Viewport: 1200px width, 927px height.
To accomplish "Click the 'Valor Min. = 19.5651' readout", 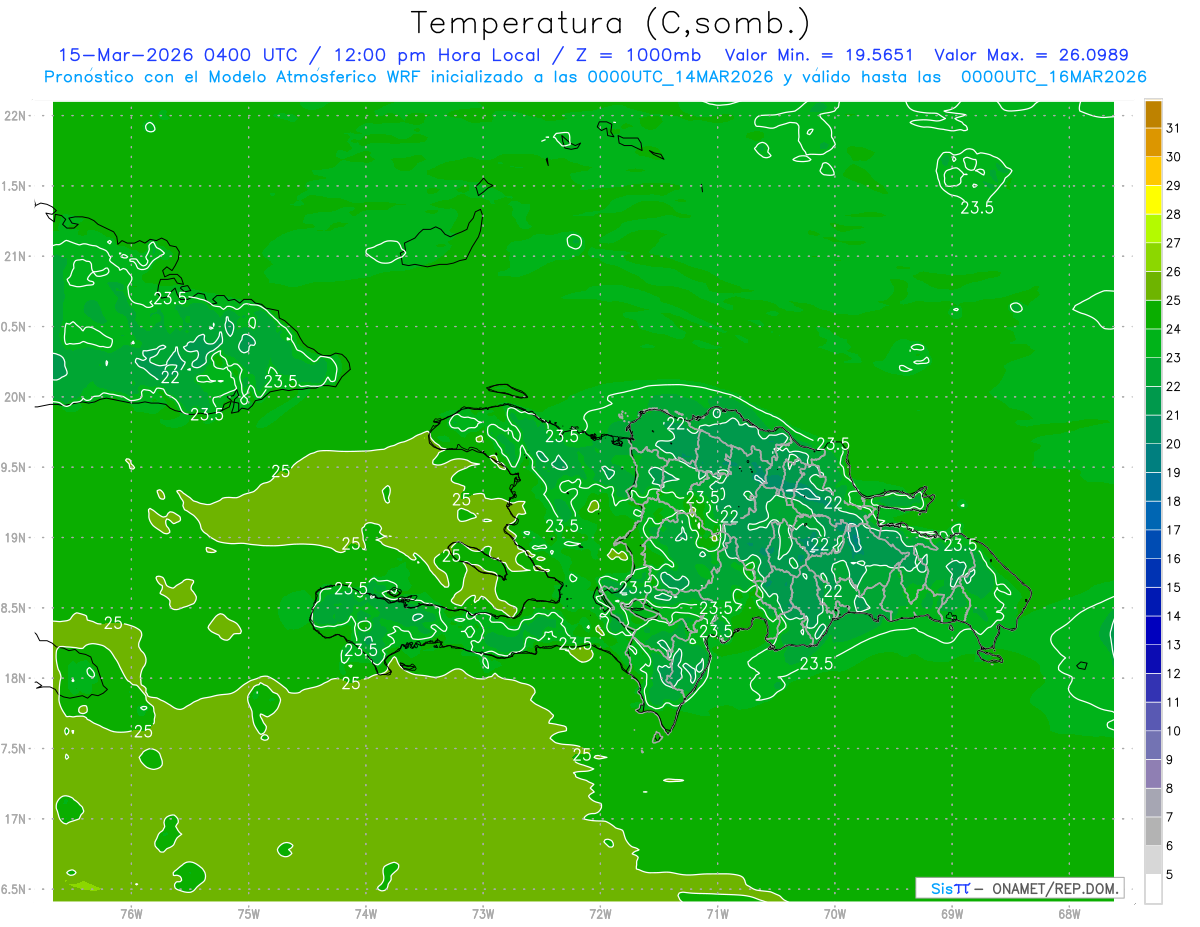I will 818,55.
